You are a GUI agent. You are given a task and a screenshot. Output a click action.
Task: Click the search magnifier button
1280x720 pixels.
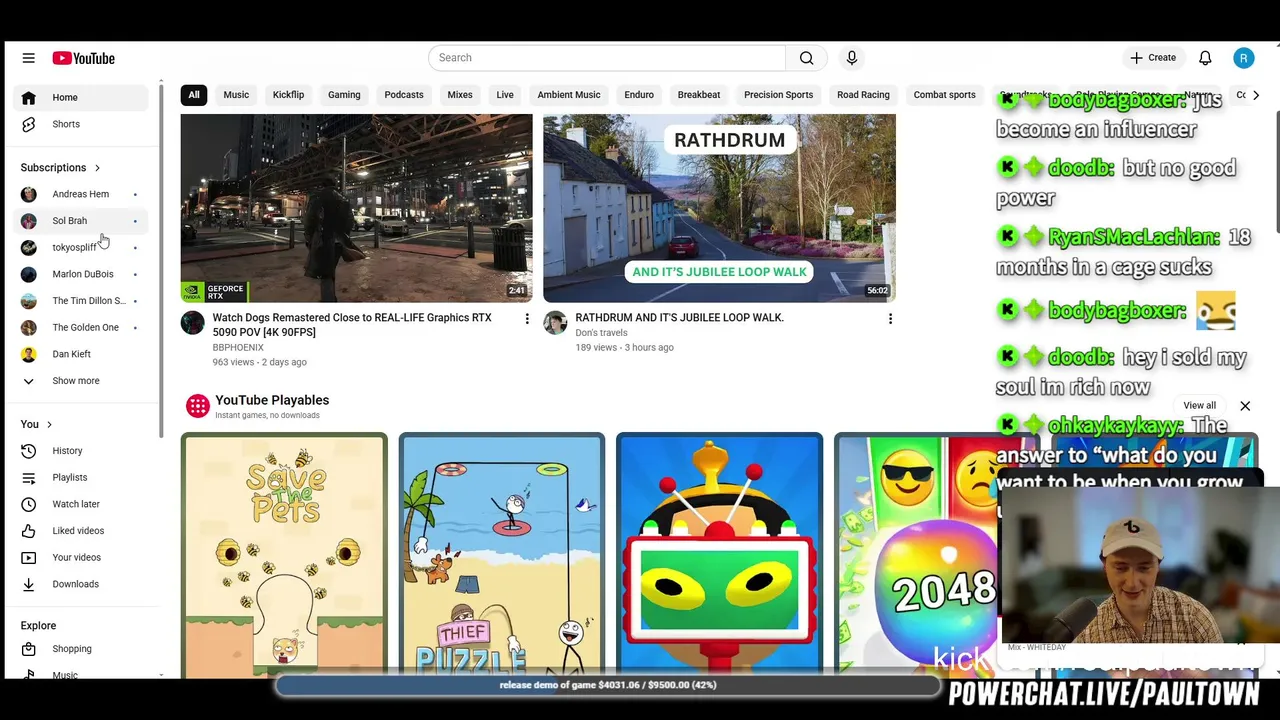tap(806, 58)
